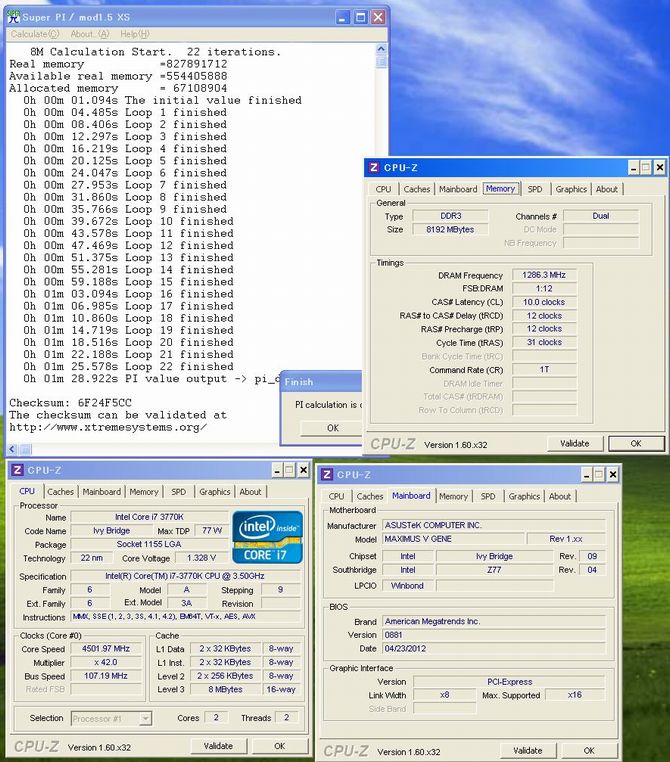Screen dimensions: 670x762
Task: Click the Core Voltage 1.328 V value
Action: [202, 558]
